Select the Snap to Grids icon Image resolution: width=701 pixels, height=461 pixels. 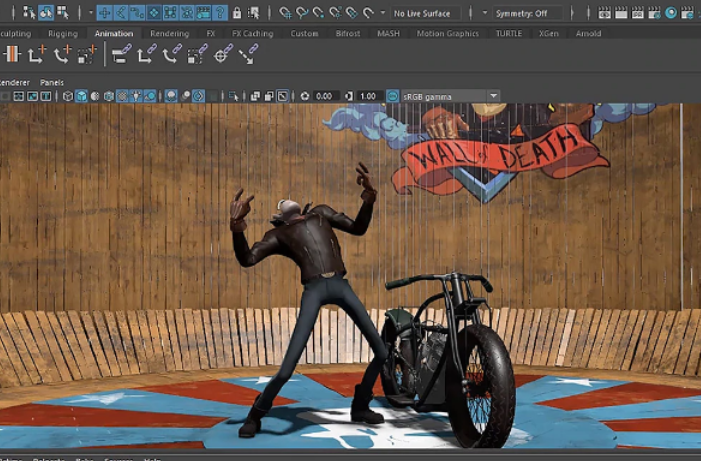click(285, 13)
